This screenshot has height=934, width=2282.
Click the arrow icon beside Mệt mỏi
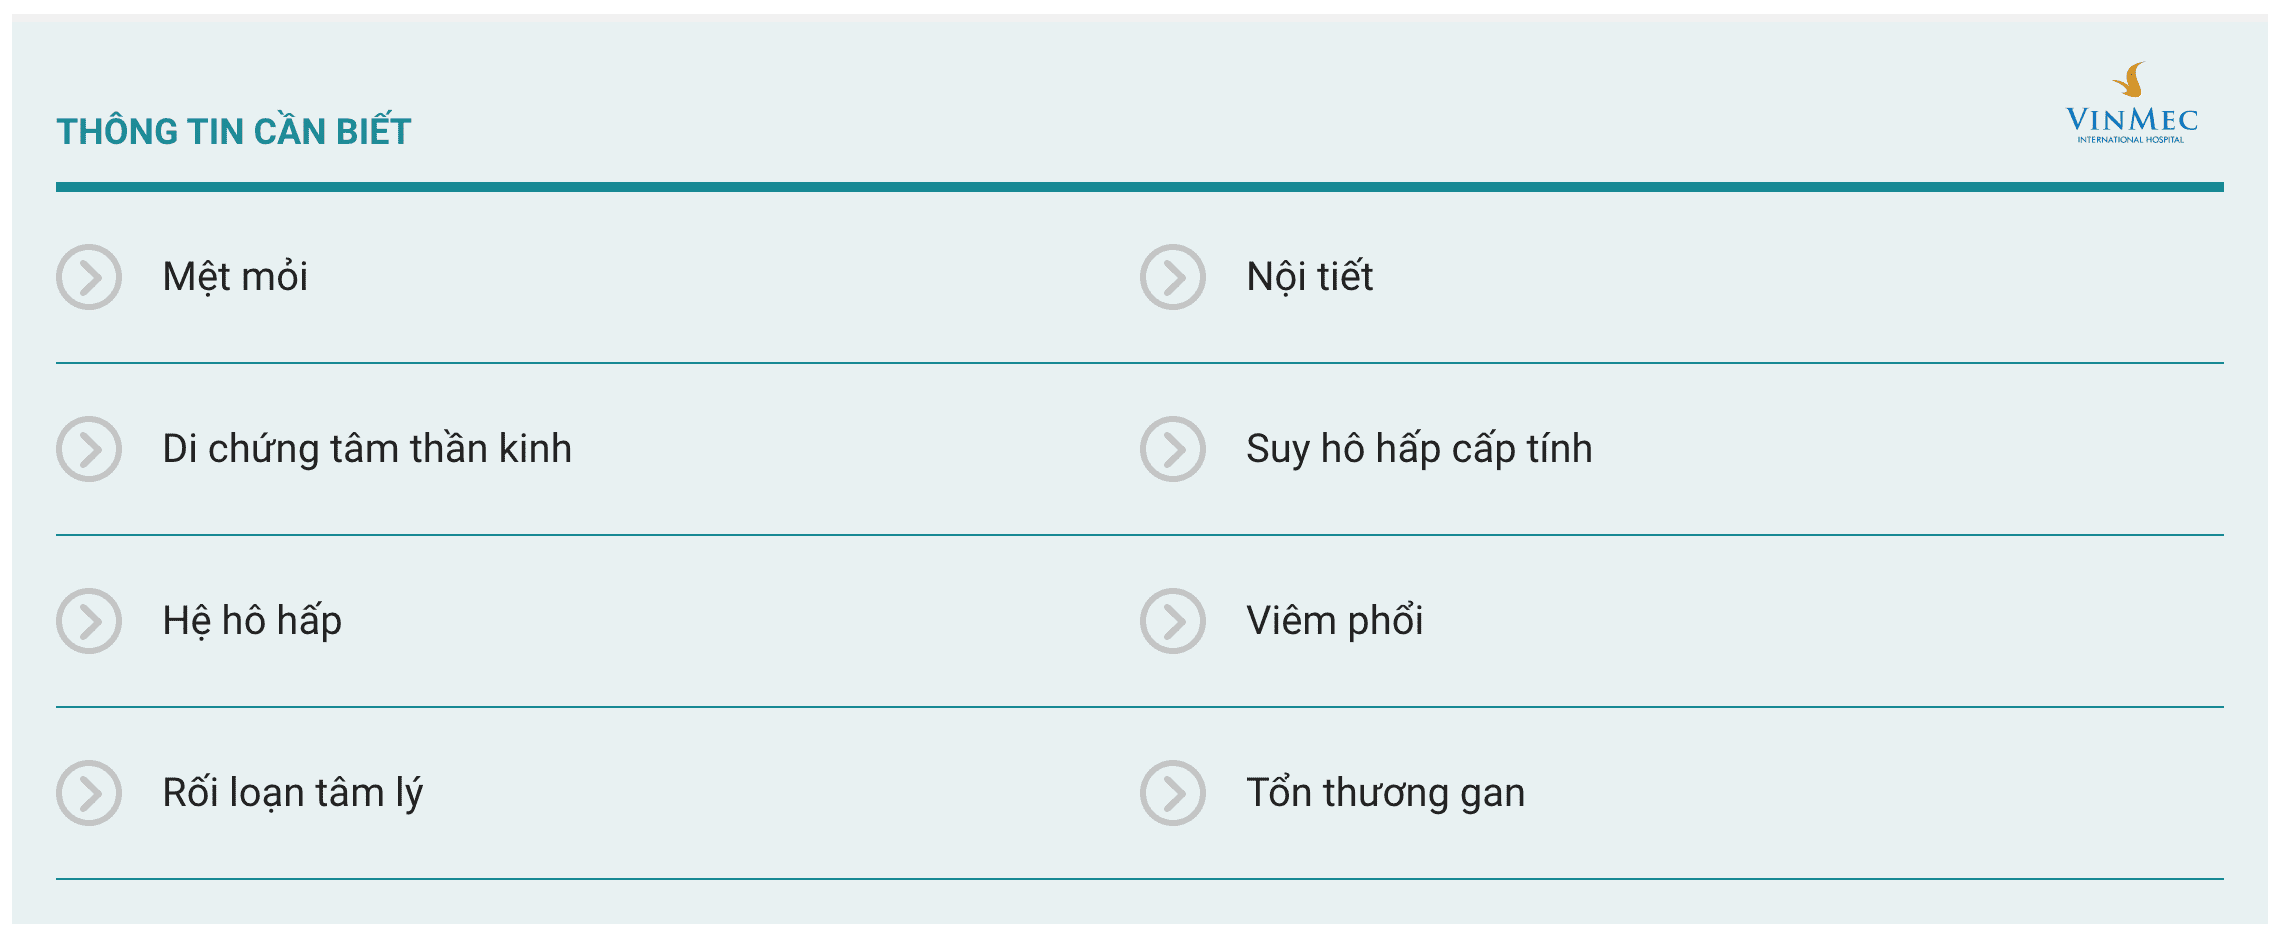point(89,277)
